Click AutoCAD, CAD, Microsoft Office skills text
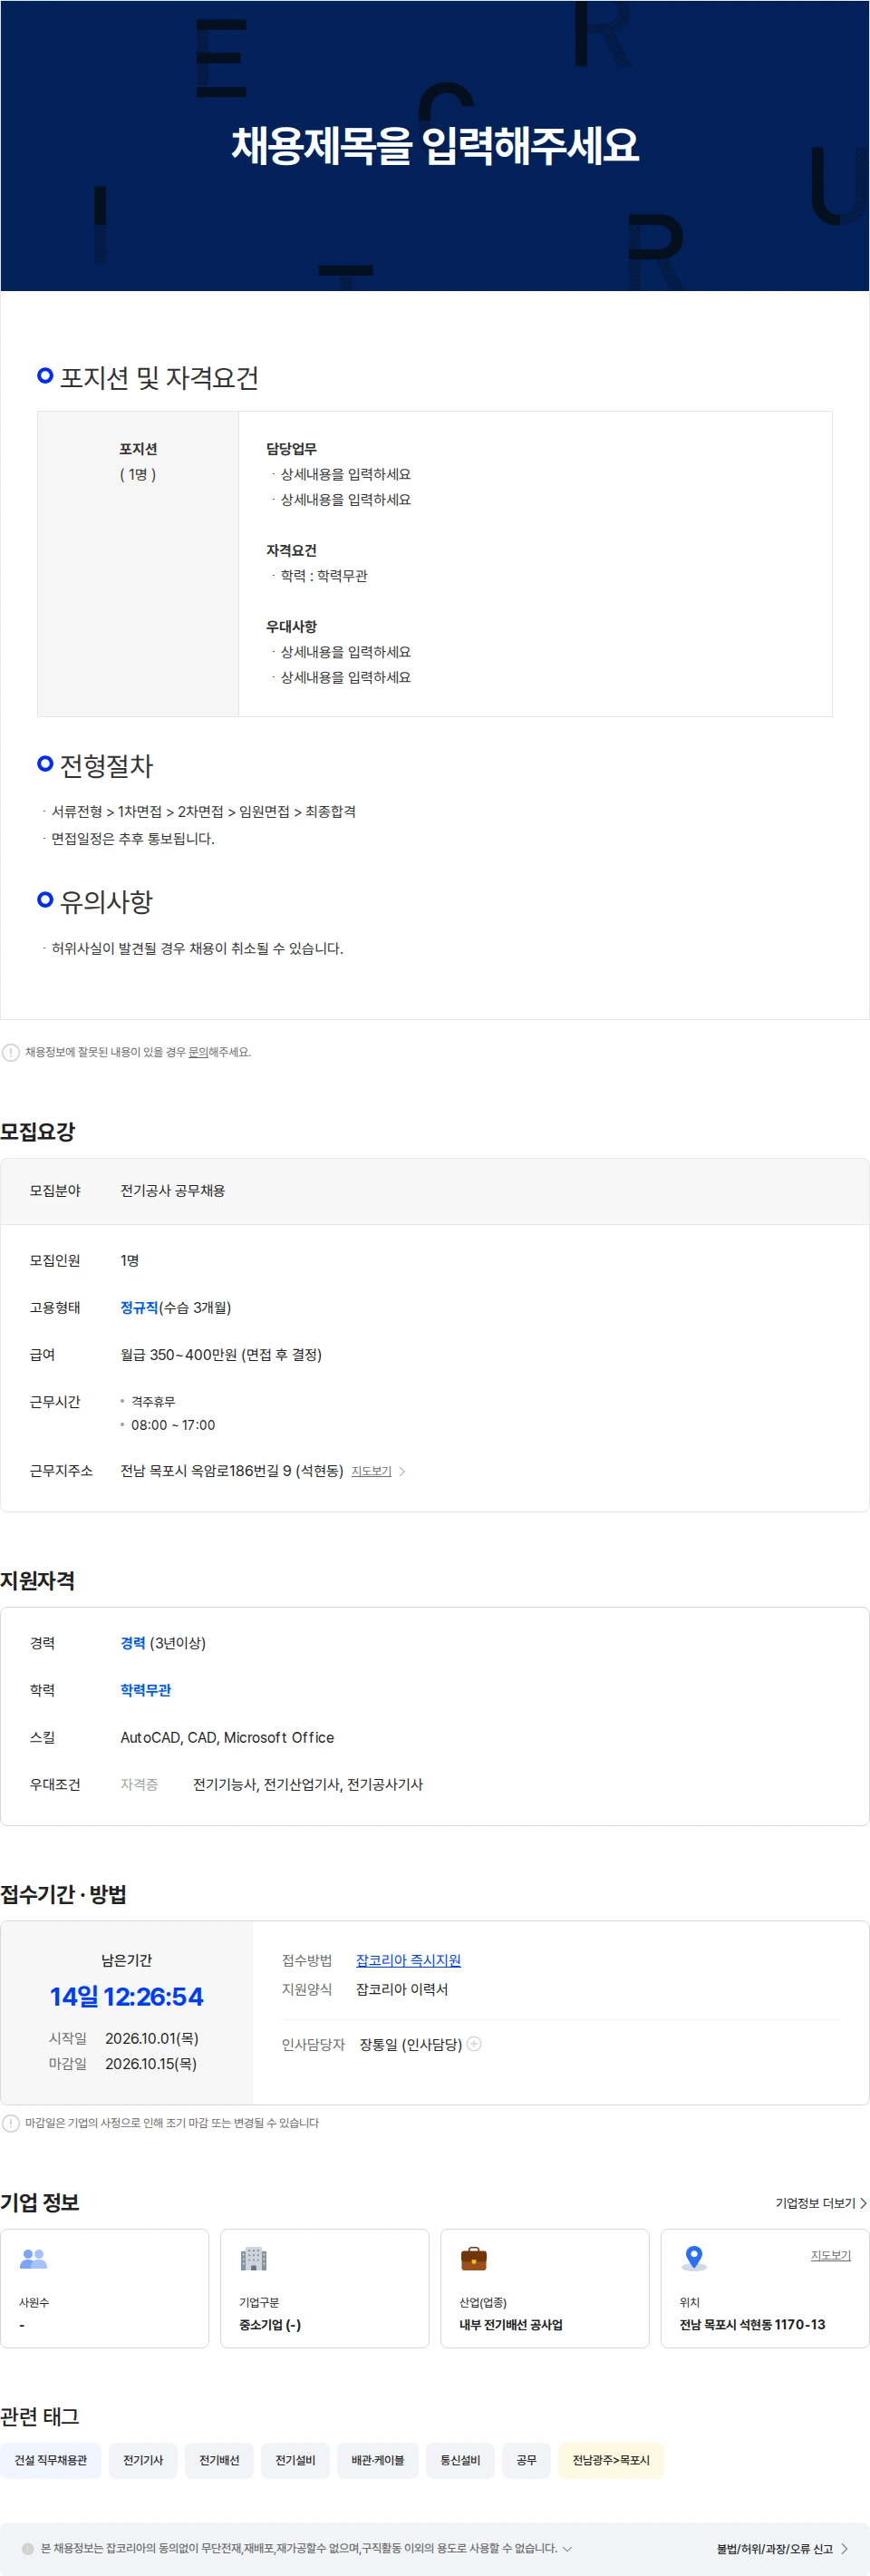The width and height of the screenshot is (870, 2576). tap(227, 1738)
